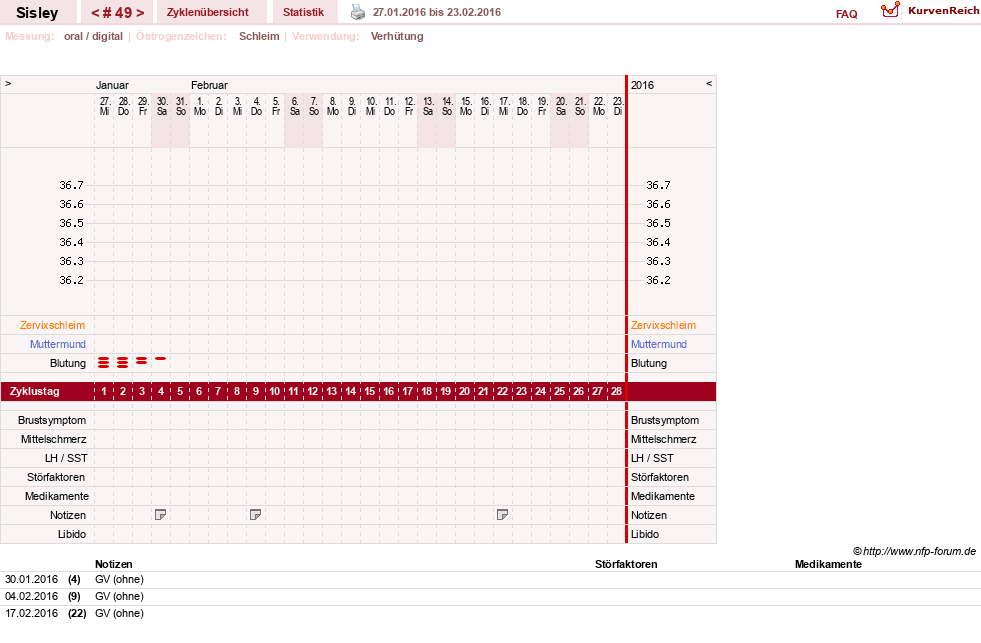Click left Medikamente row label
This screenshot has width=981, height=643.
(x=57, y=496)
